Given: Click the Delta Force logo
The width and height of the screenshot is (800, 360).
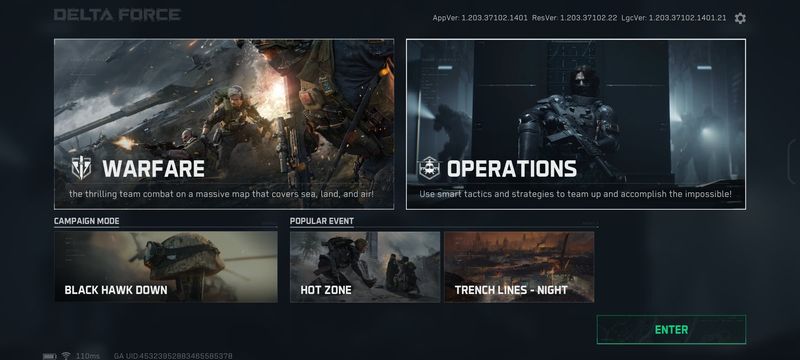Looking at the screenshot, I should (117, 15).
